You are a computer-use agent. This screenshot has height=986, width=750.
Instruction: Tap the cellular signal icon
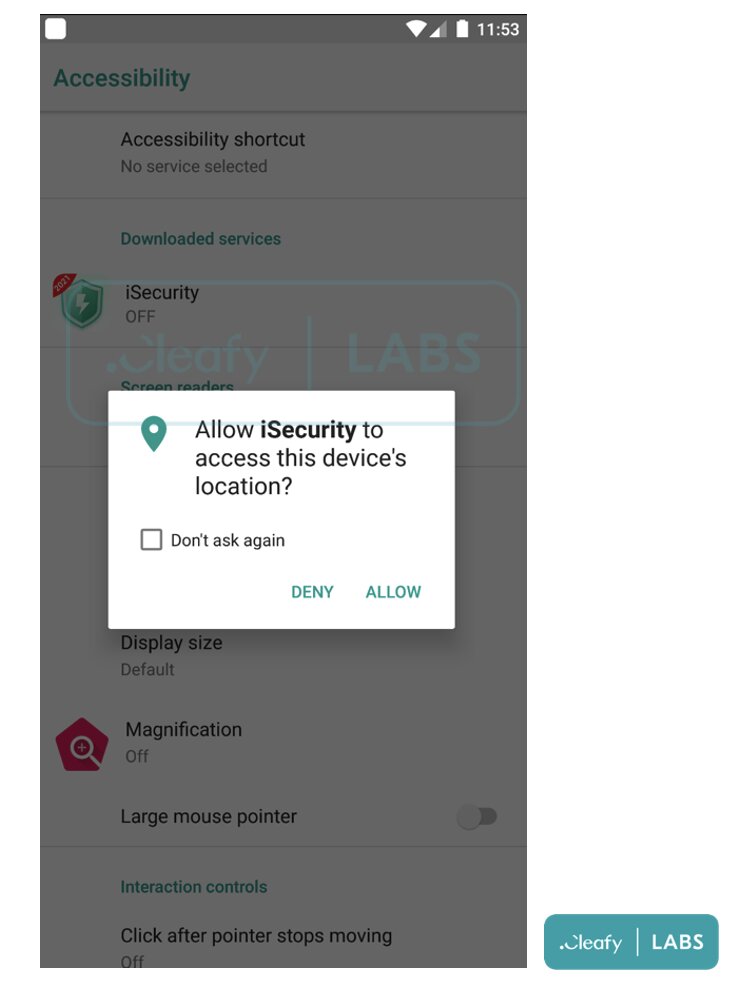[439, 29]
